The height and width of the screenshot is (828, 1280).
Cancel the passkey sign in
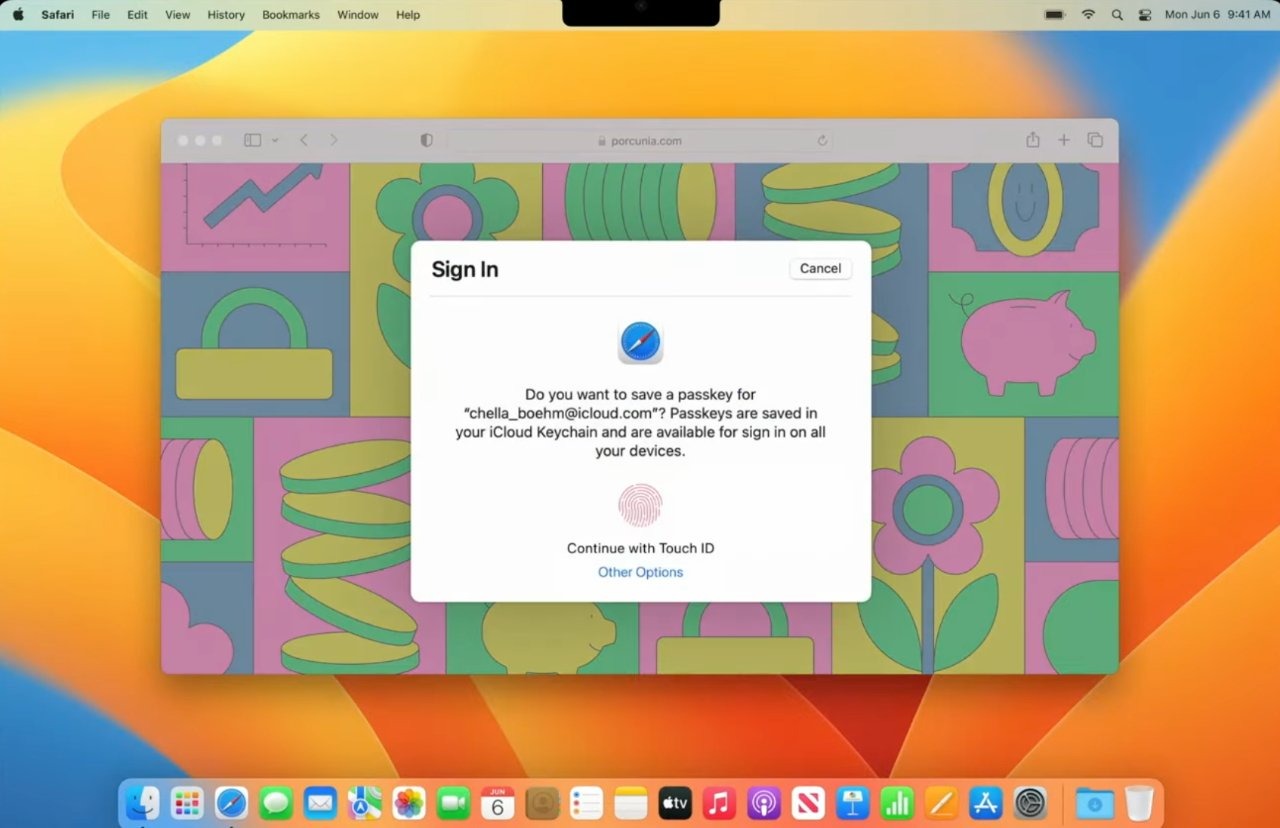(819, 268)
